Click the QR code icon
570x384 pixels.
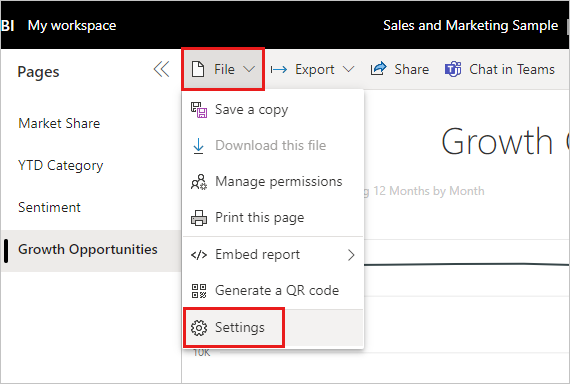[x=199, y=291]
